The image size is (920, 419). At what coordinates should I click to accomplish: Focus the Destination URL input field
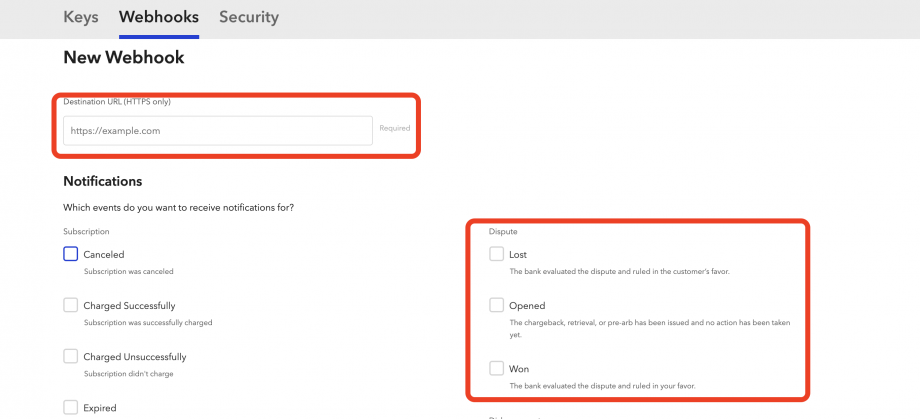218,130
